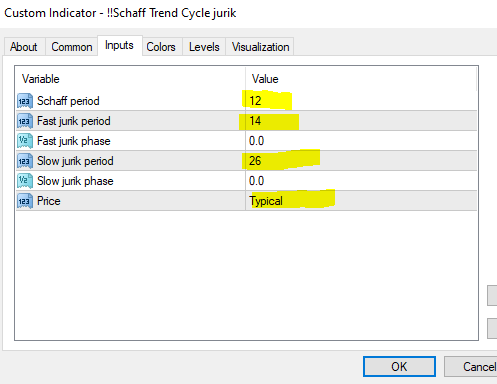Image resolution: width=497 pixels, height=384 pixels.
Task: Switch to the Common tab
Action: pyautogui.click(x=72, y=47)
